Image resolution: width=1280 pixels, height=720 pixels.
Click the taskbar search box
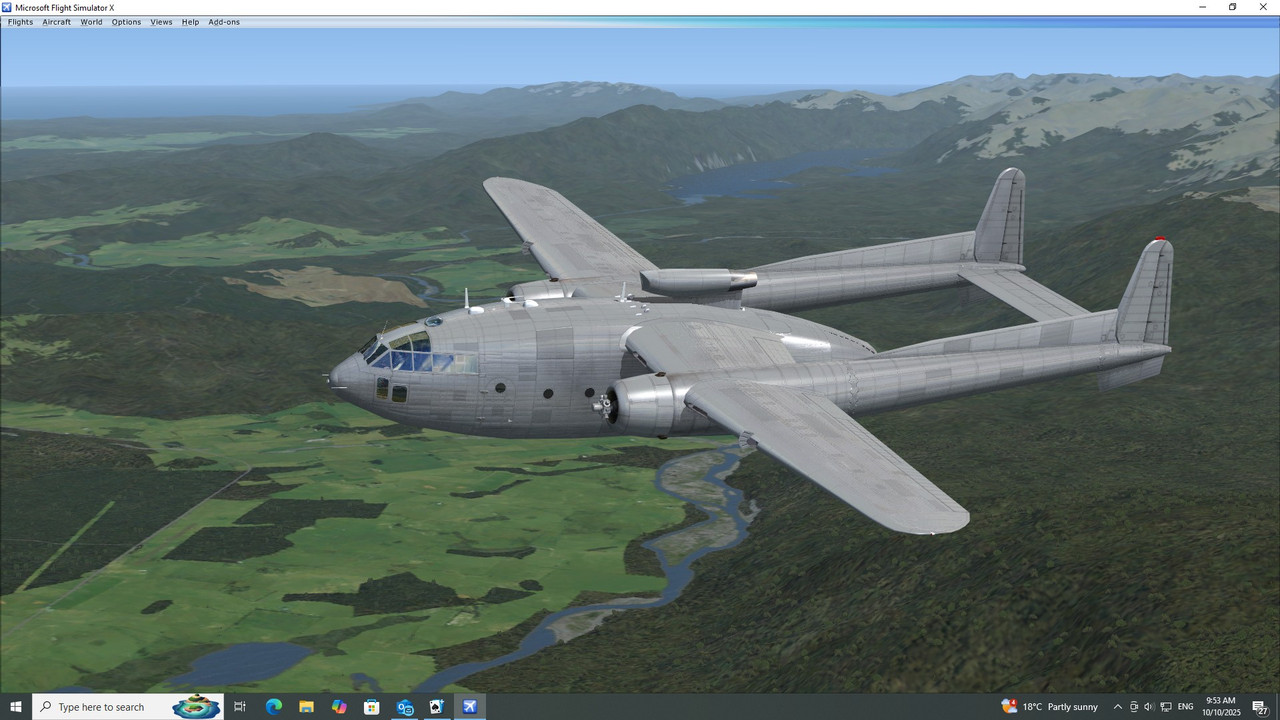(128, 707)
